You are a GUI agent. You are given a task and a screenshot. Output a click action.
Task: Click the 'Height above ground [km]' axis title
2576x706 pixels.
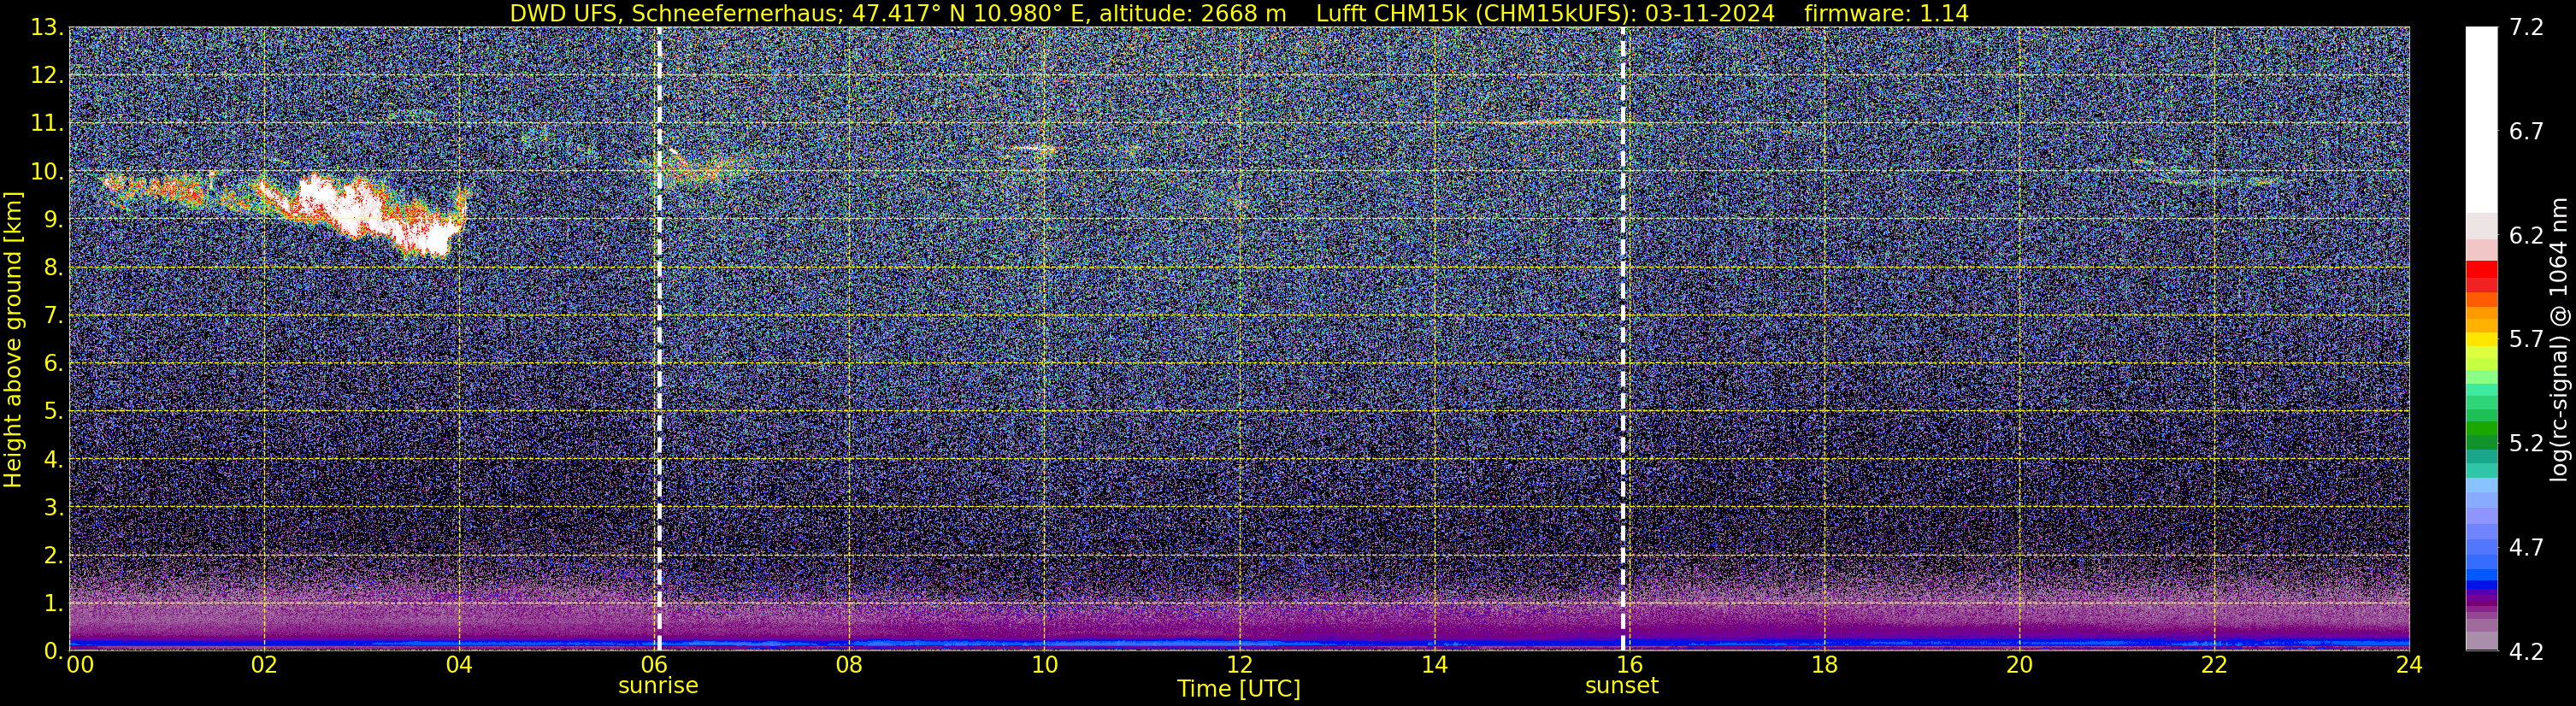tap(13, 339)
